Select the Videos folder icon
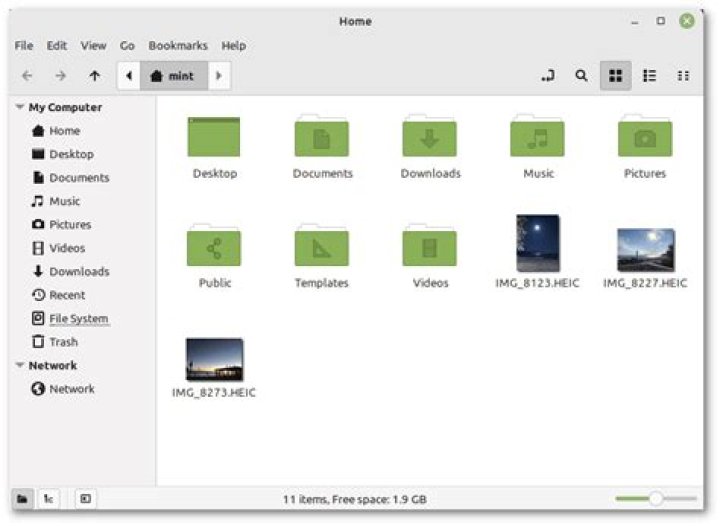The height and width of the screenshot is (526, 720). (x=430, y=246)
